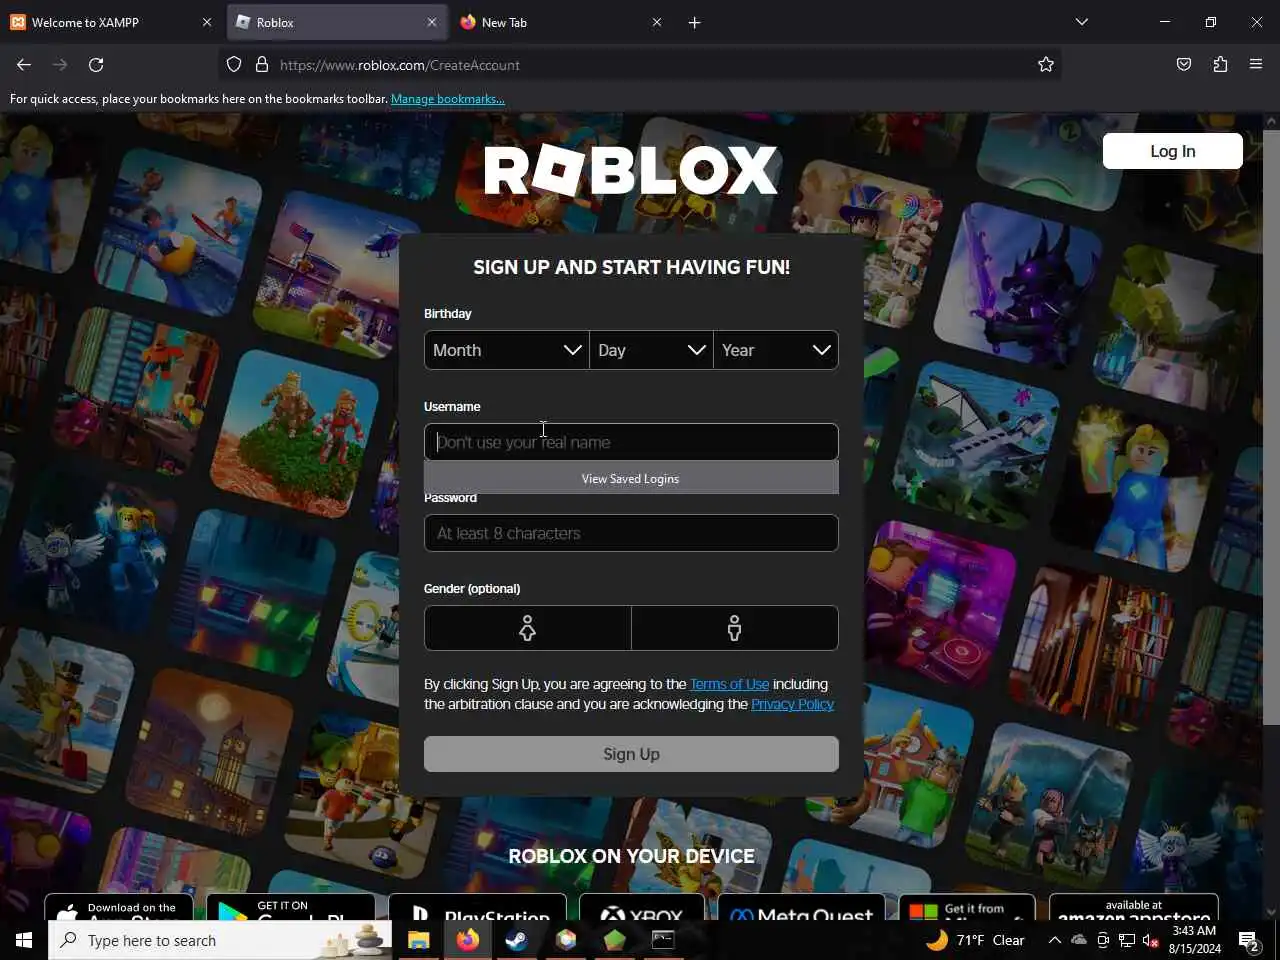Focus the Password input field
The height and width of the screenshot is (960, 1280).
pyautogui.click(x=631, y=533)
